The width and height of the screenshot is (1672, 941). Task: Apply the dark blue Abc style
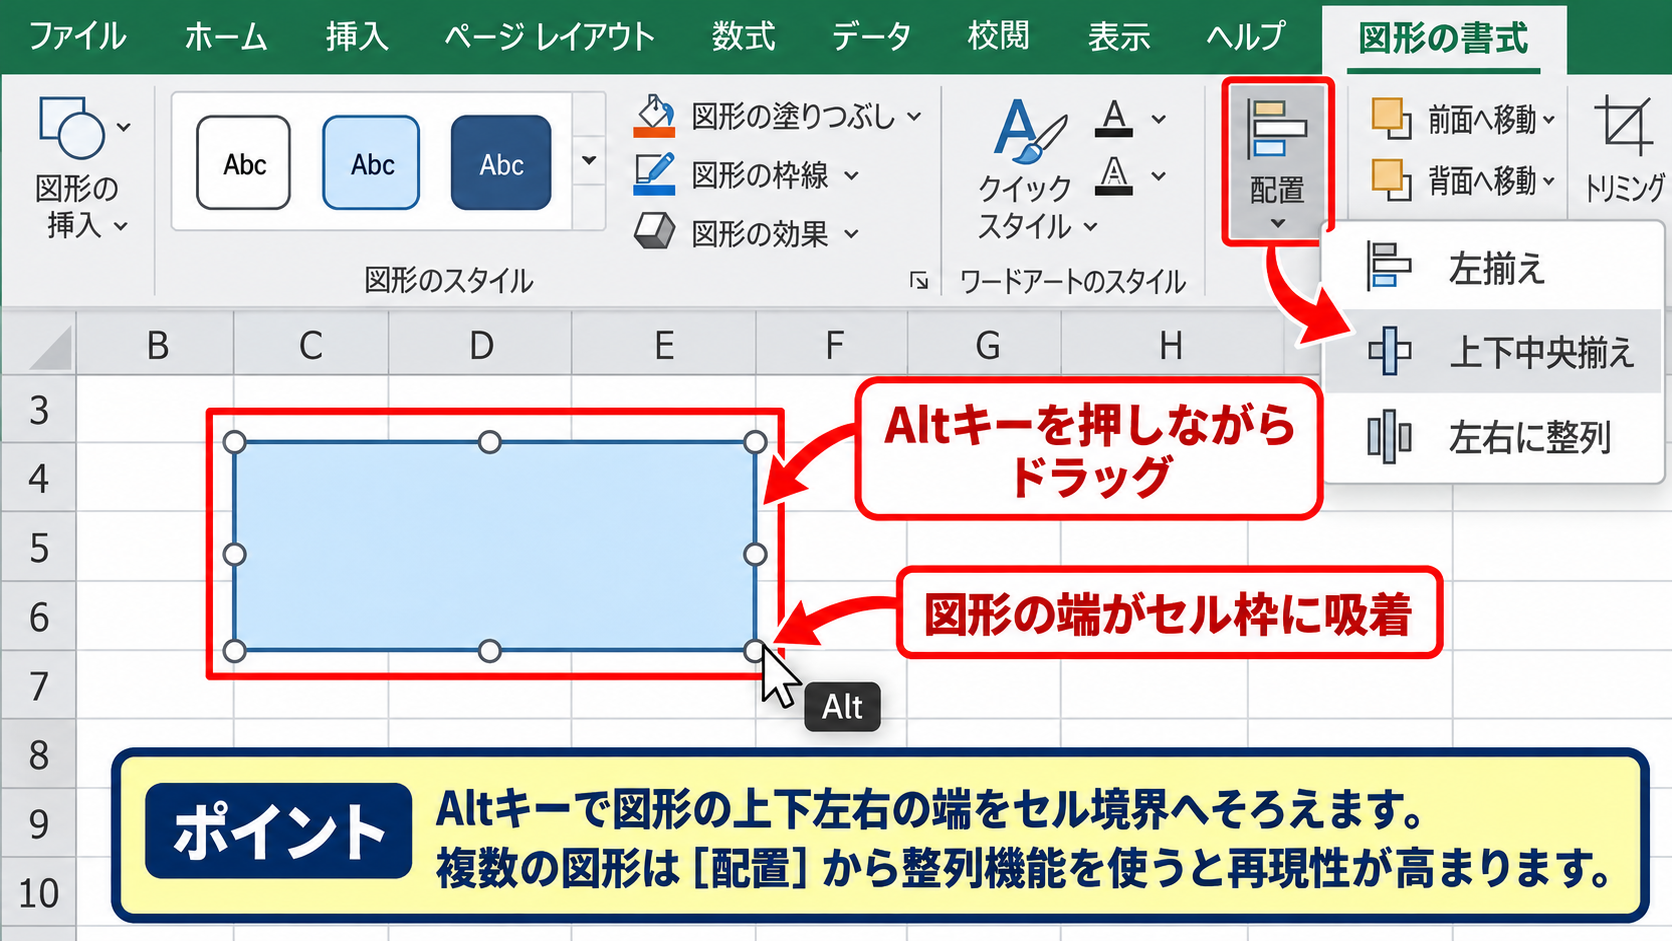tap(501, 163)
